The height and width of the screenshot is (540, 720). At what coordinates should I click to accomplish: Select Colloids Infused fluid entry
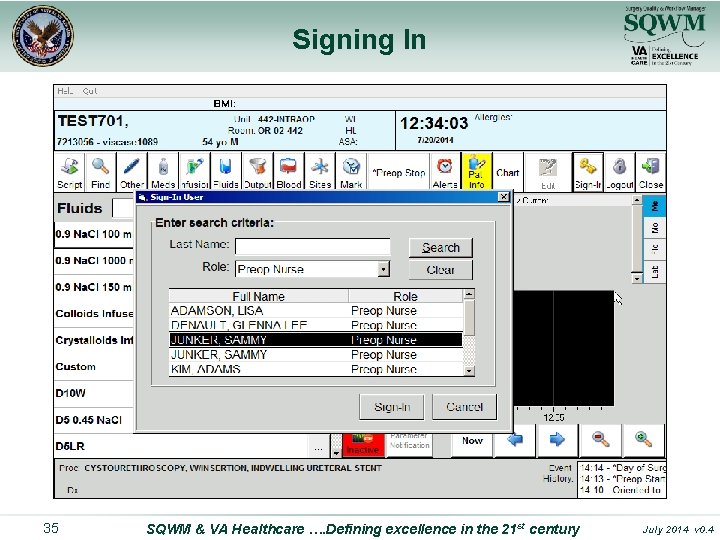pos(94,314)
